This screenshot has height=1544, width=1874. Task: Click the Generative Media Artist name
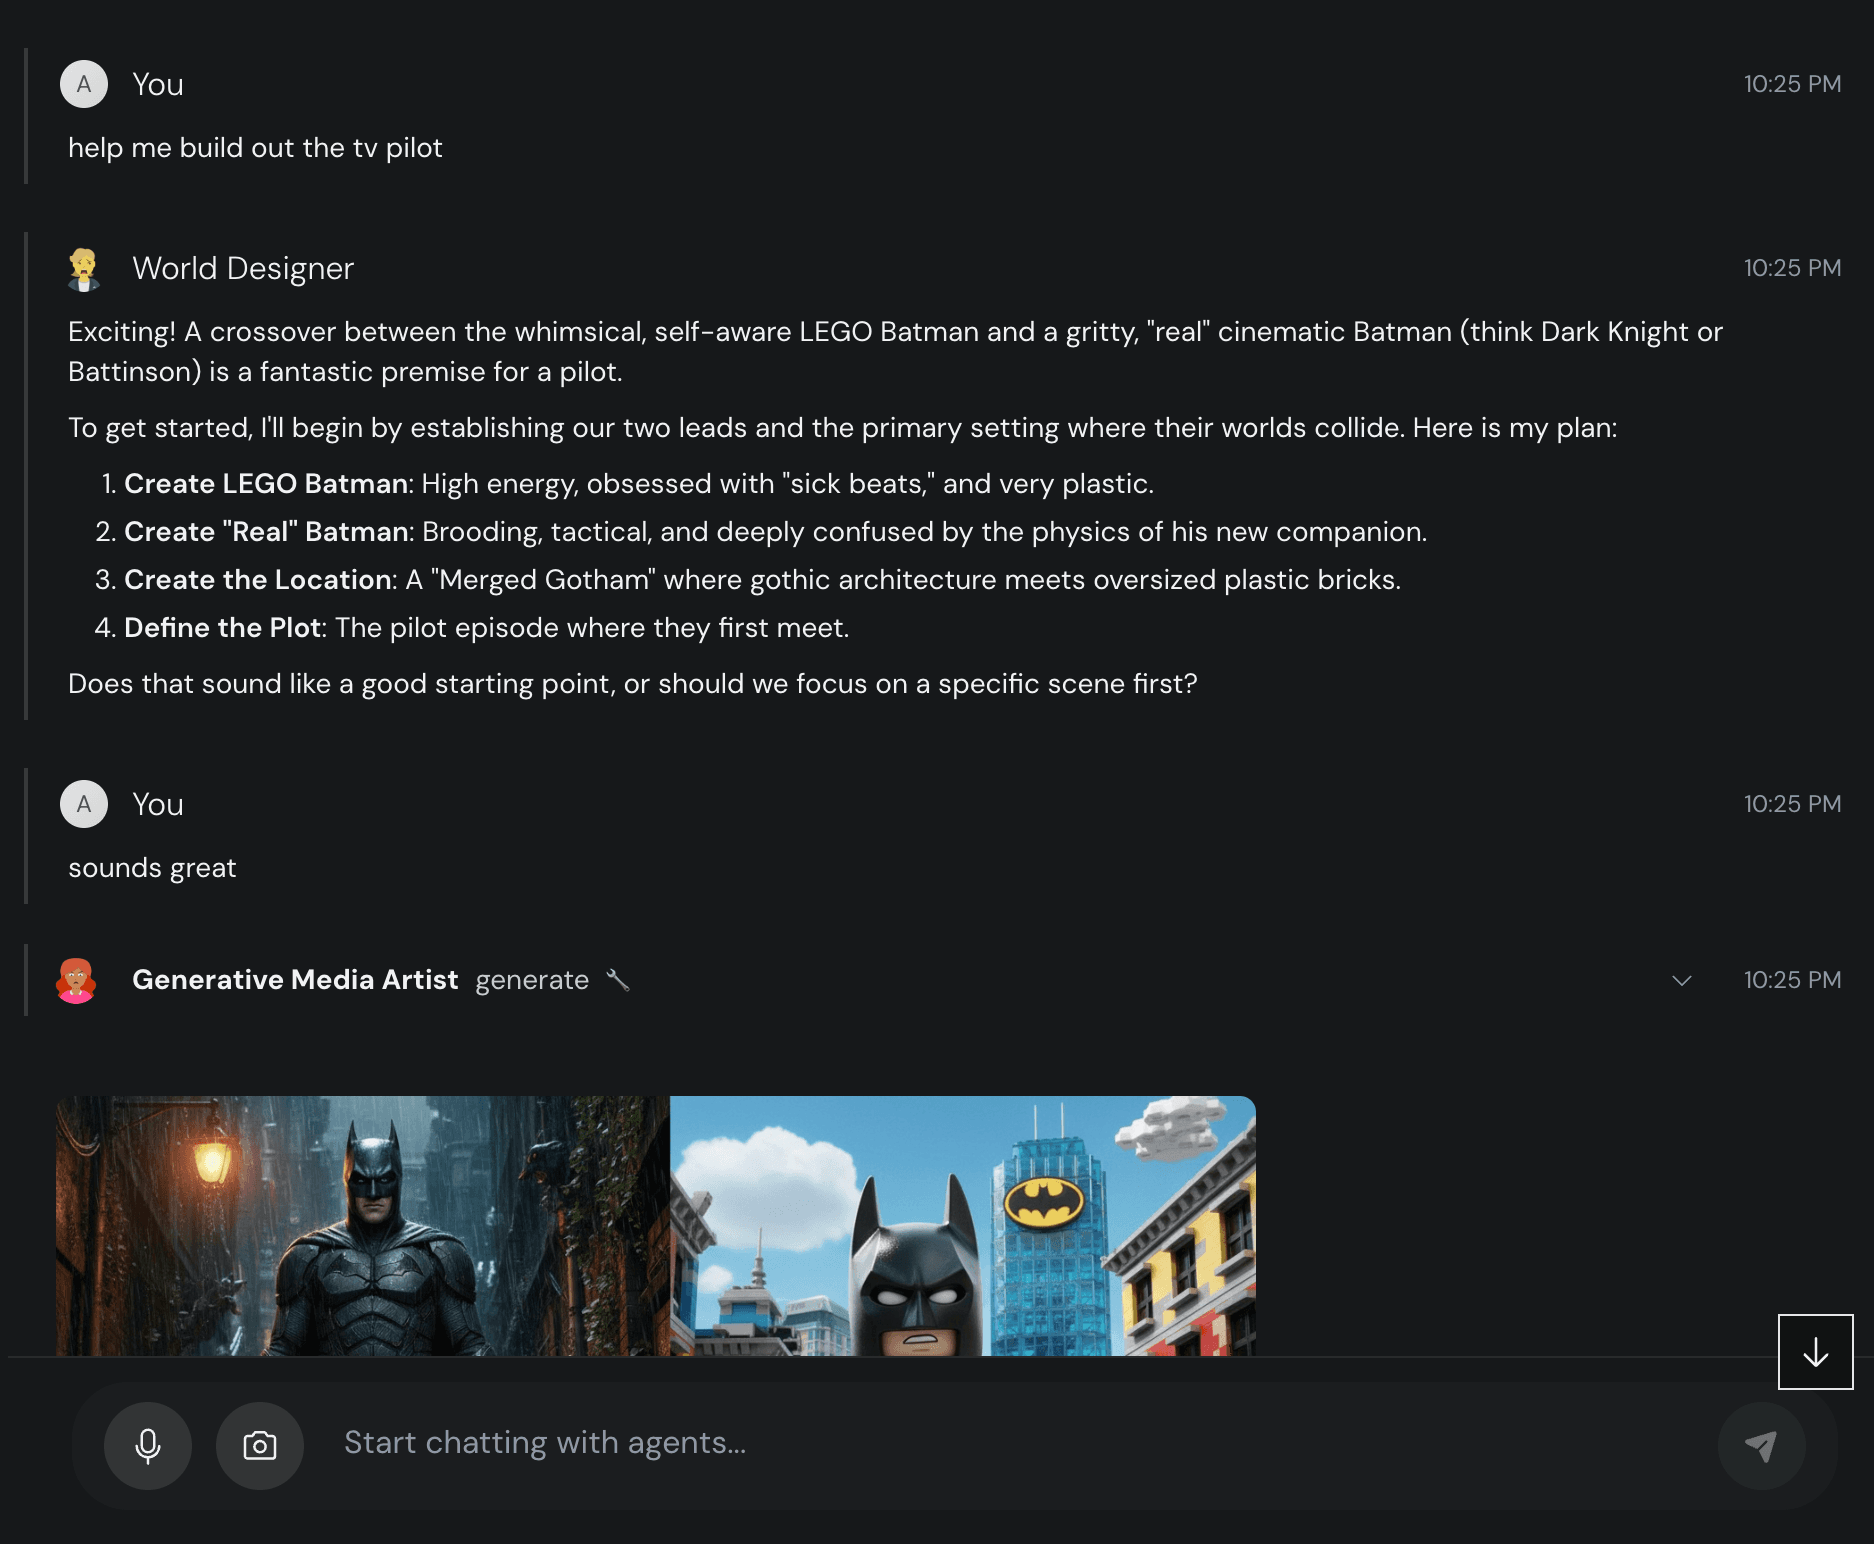[x=295, y=980]
